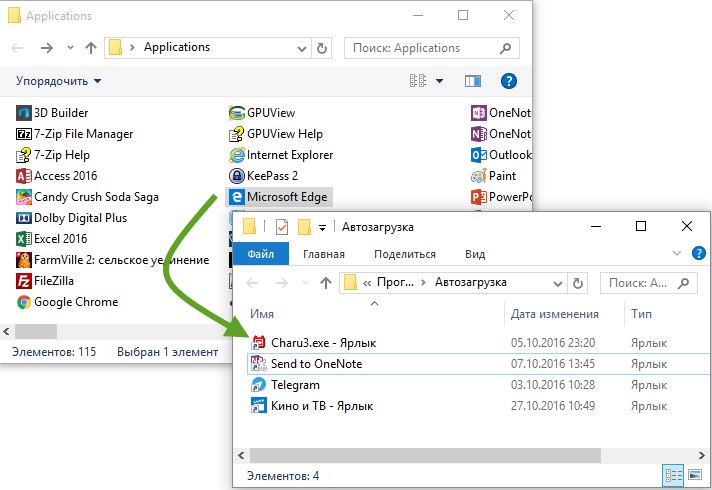Select the GPUView icon
The height and width of the screenshot is (490, 712).
(x=237, y=113)
